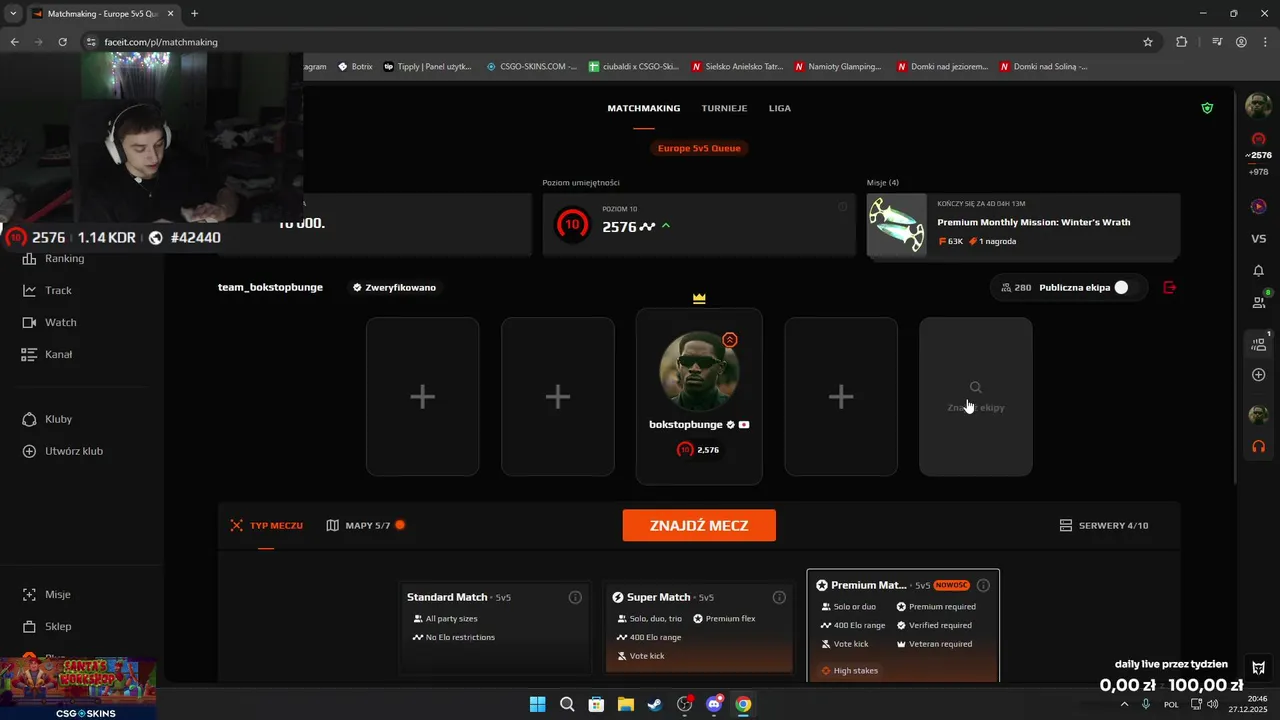
Task: Add player in first empty party slot
Action: pos(423,397)
